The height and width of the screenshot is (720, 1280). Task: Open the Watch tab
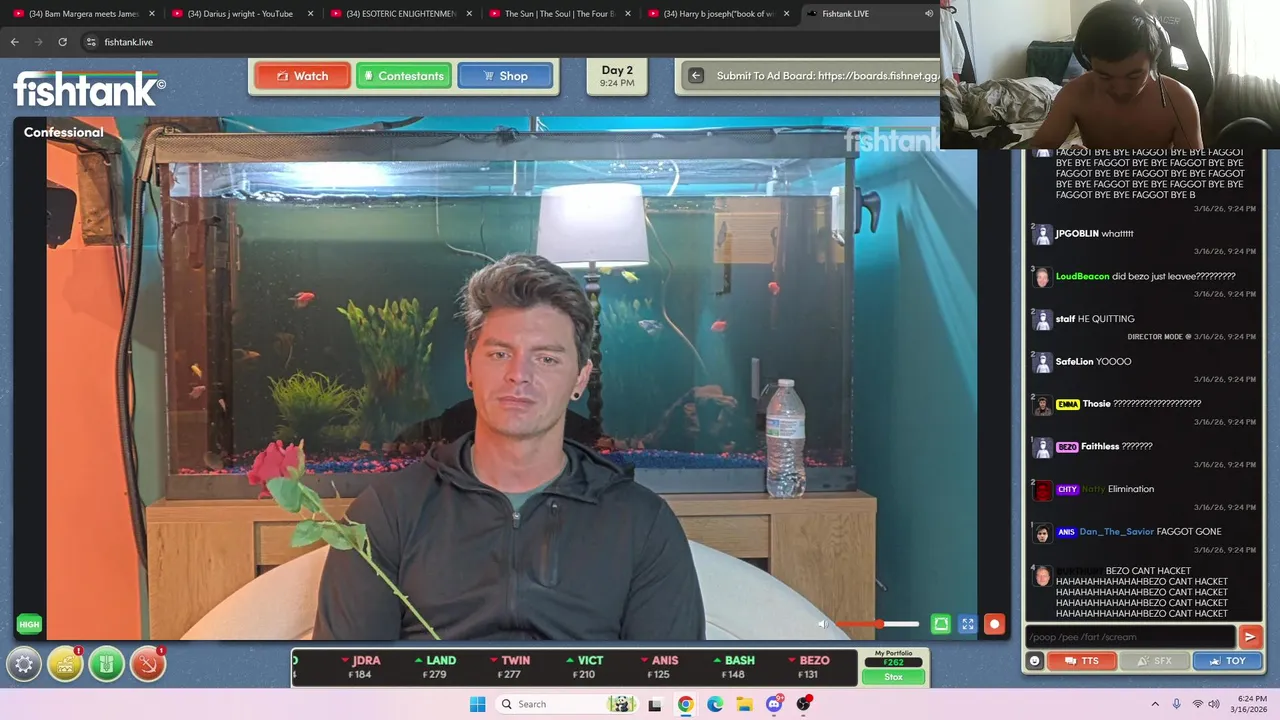tap(302, 76)
